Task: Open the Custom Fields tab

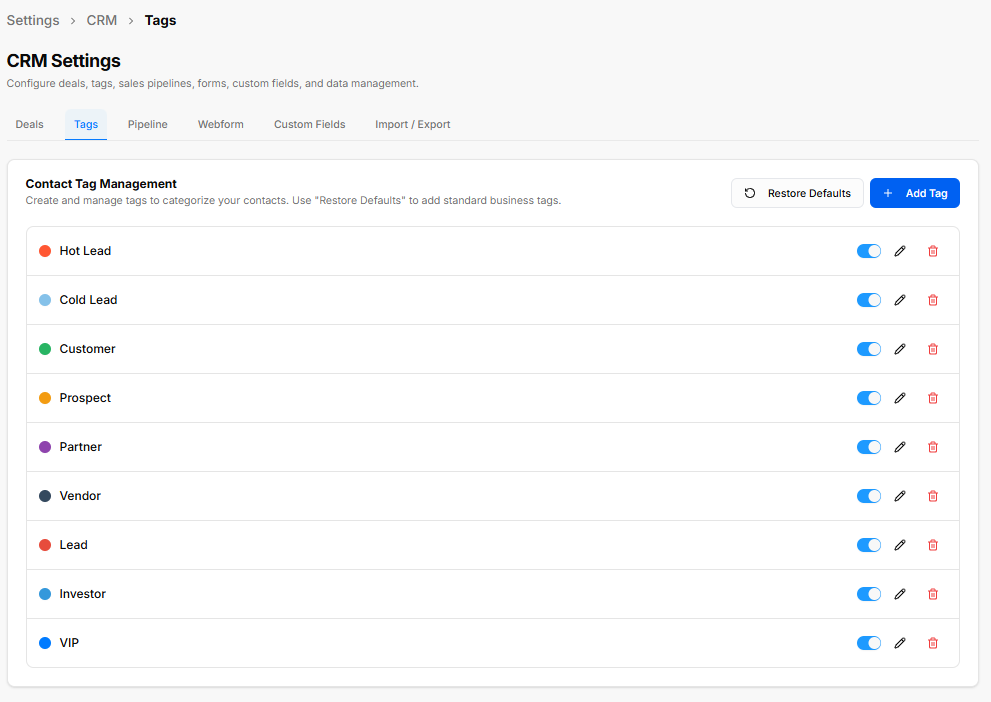Action: pyautogui.click(x=310, y=124)
